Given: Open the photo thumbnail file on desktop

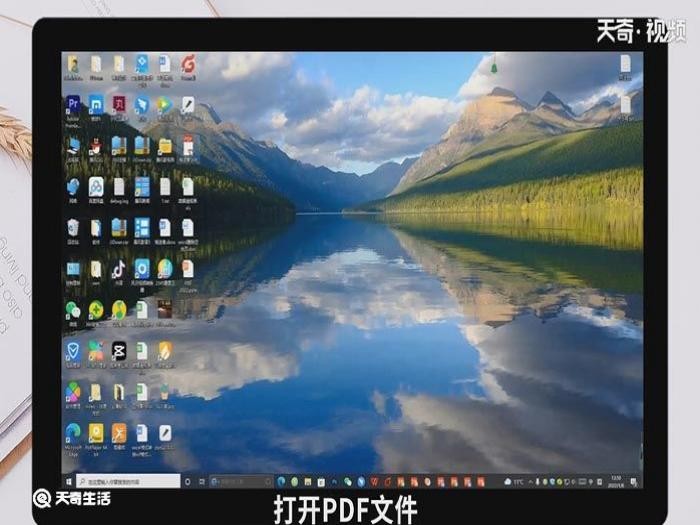Looking at the screenshot, I should tap(165, 310).
